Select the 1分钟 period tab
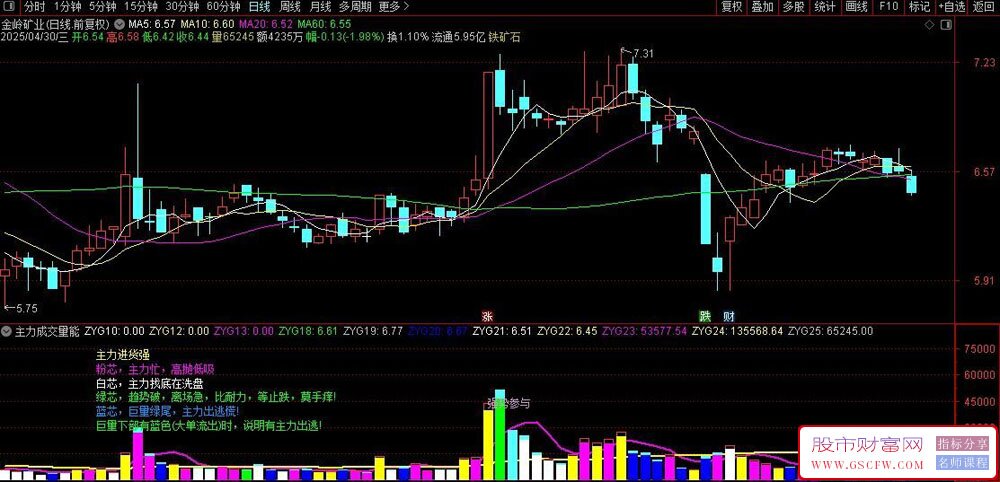 pyautogui.click(x=67, y=8)
